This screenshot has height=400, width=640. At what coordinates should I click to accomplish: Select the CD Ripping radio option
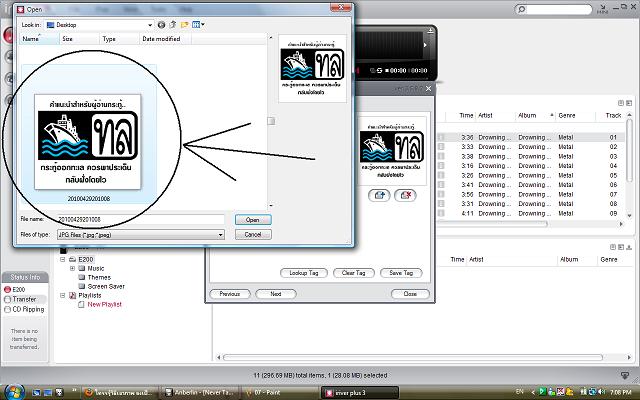(8, 309)
